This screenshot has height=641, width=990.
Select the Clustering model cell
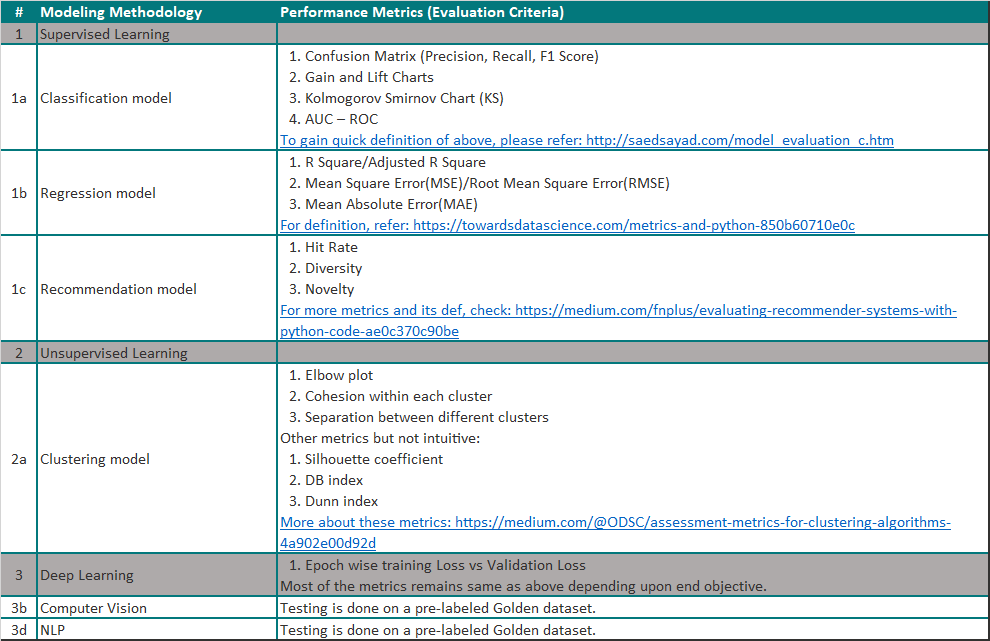pos(94,459)
